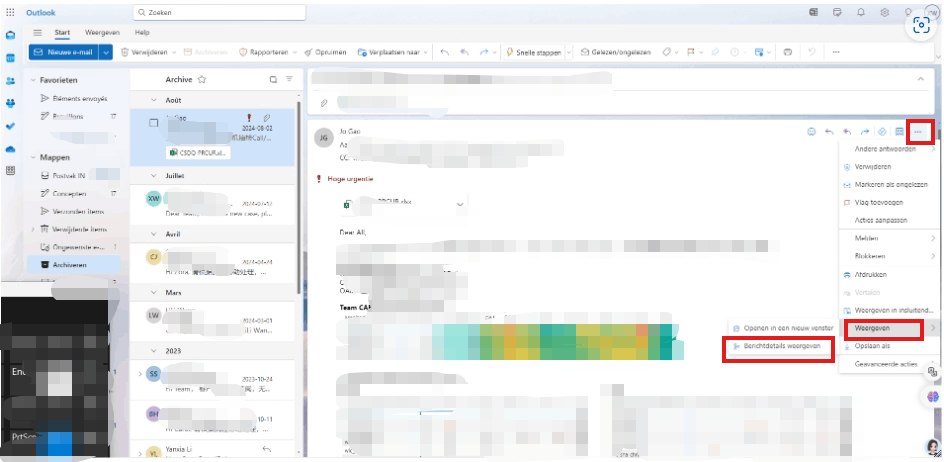Select Markeren als ongelezen menu entry

889,184
